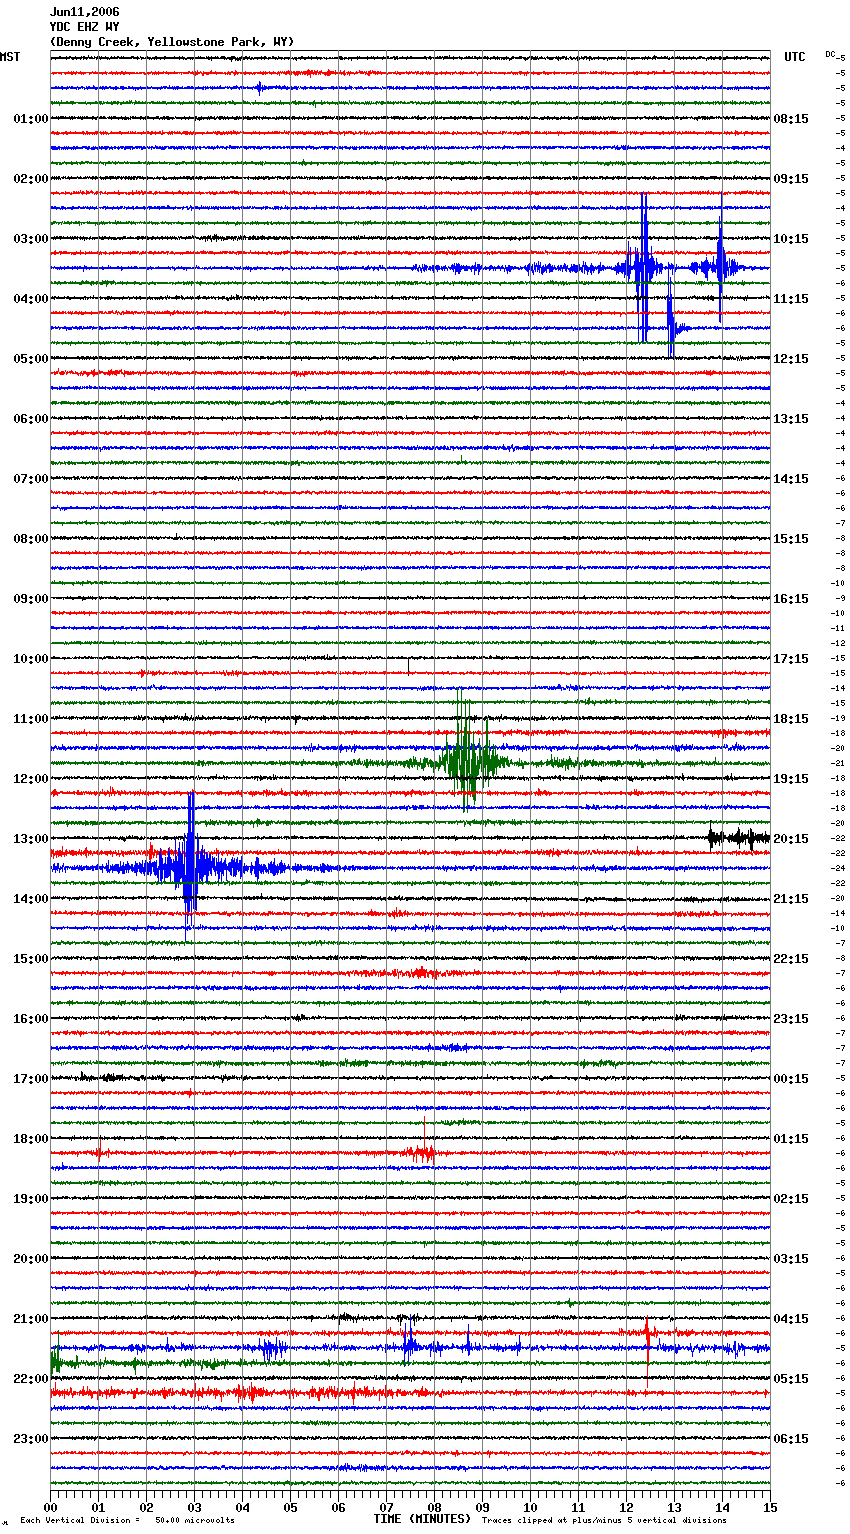
Task: Click the TIME (MINUTES) axis title
Action: tap(422, 1519)
